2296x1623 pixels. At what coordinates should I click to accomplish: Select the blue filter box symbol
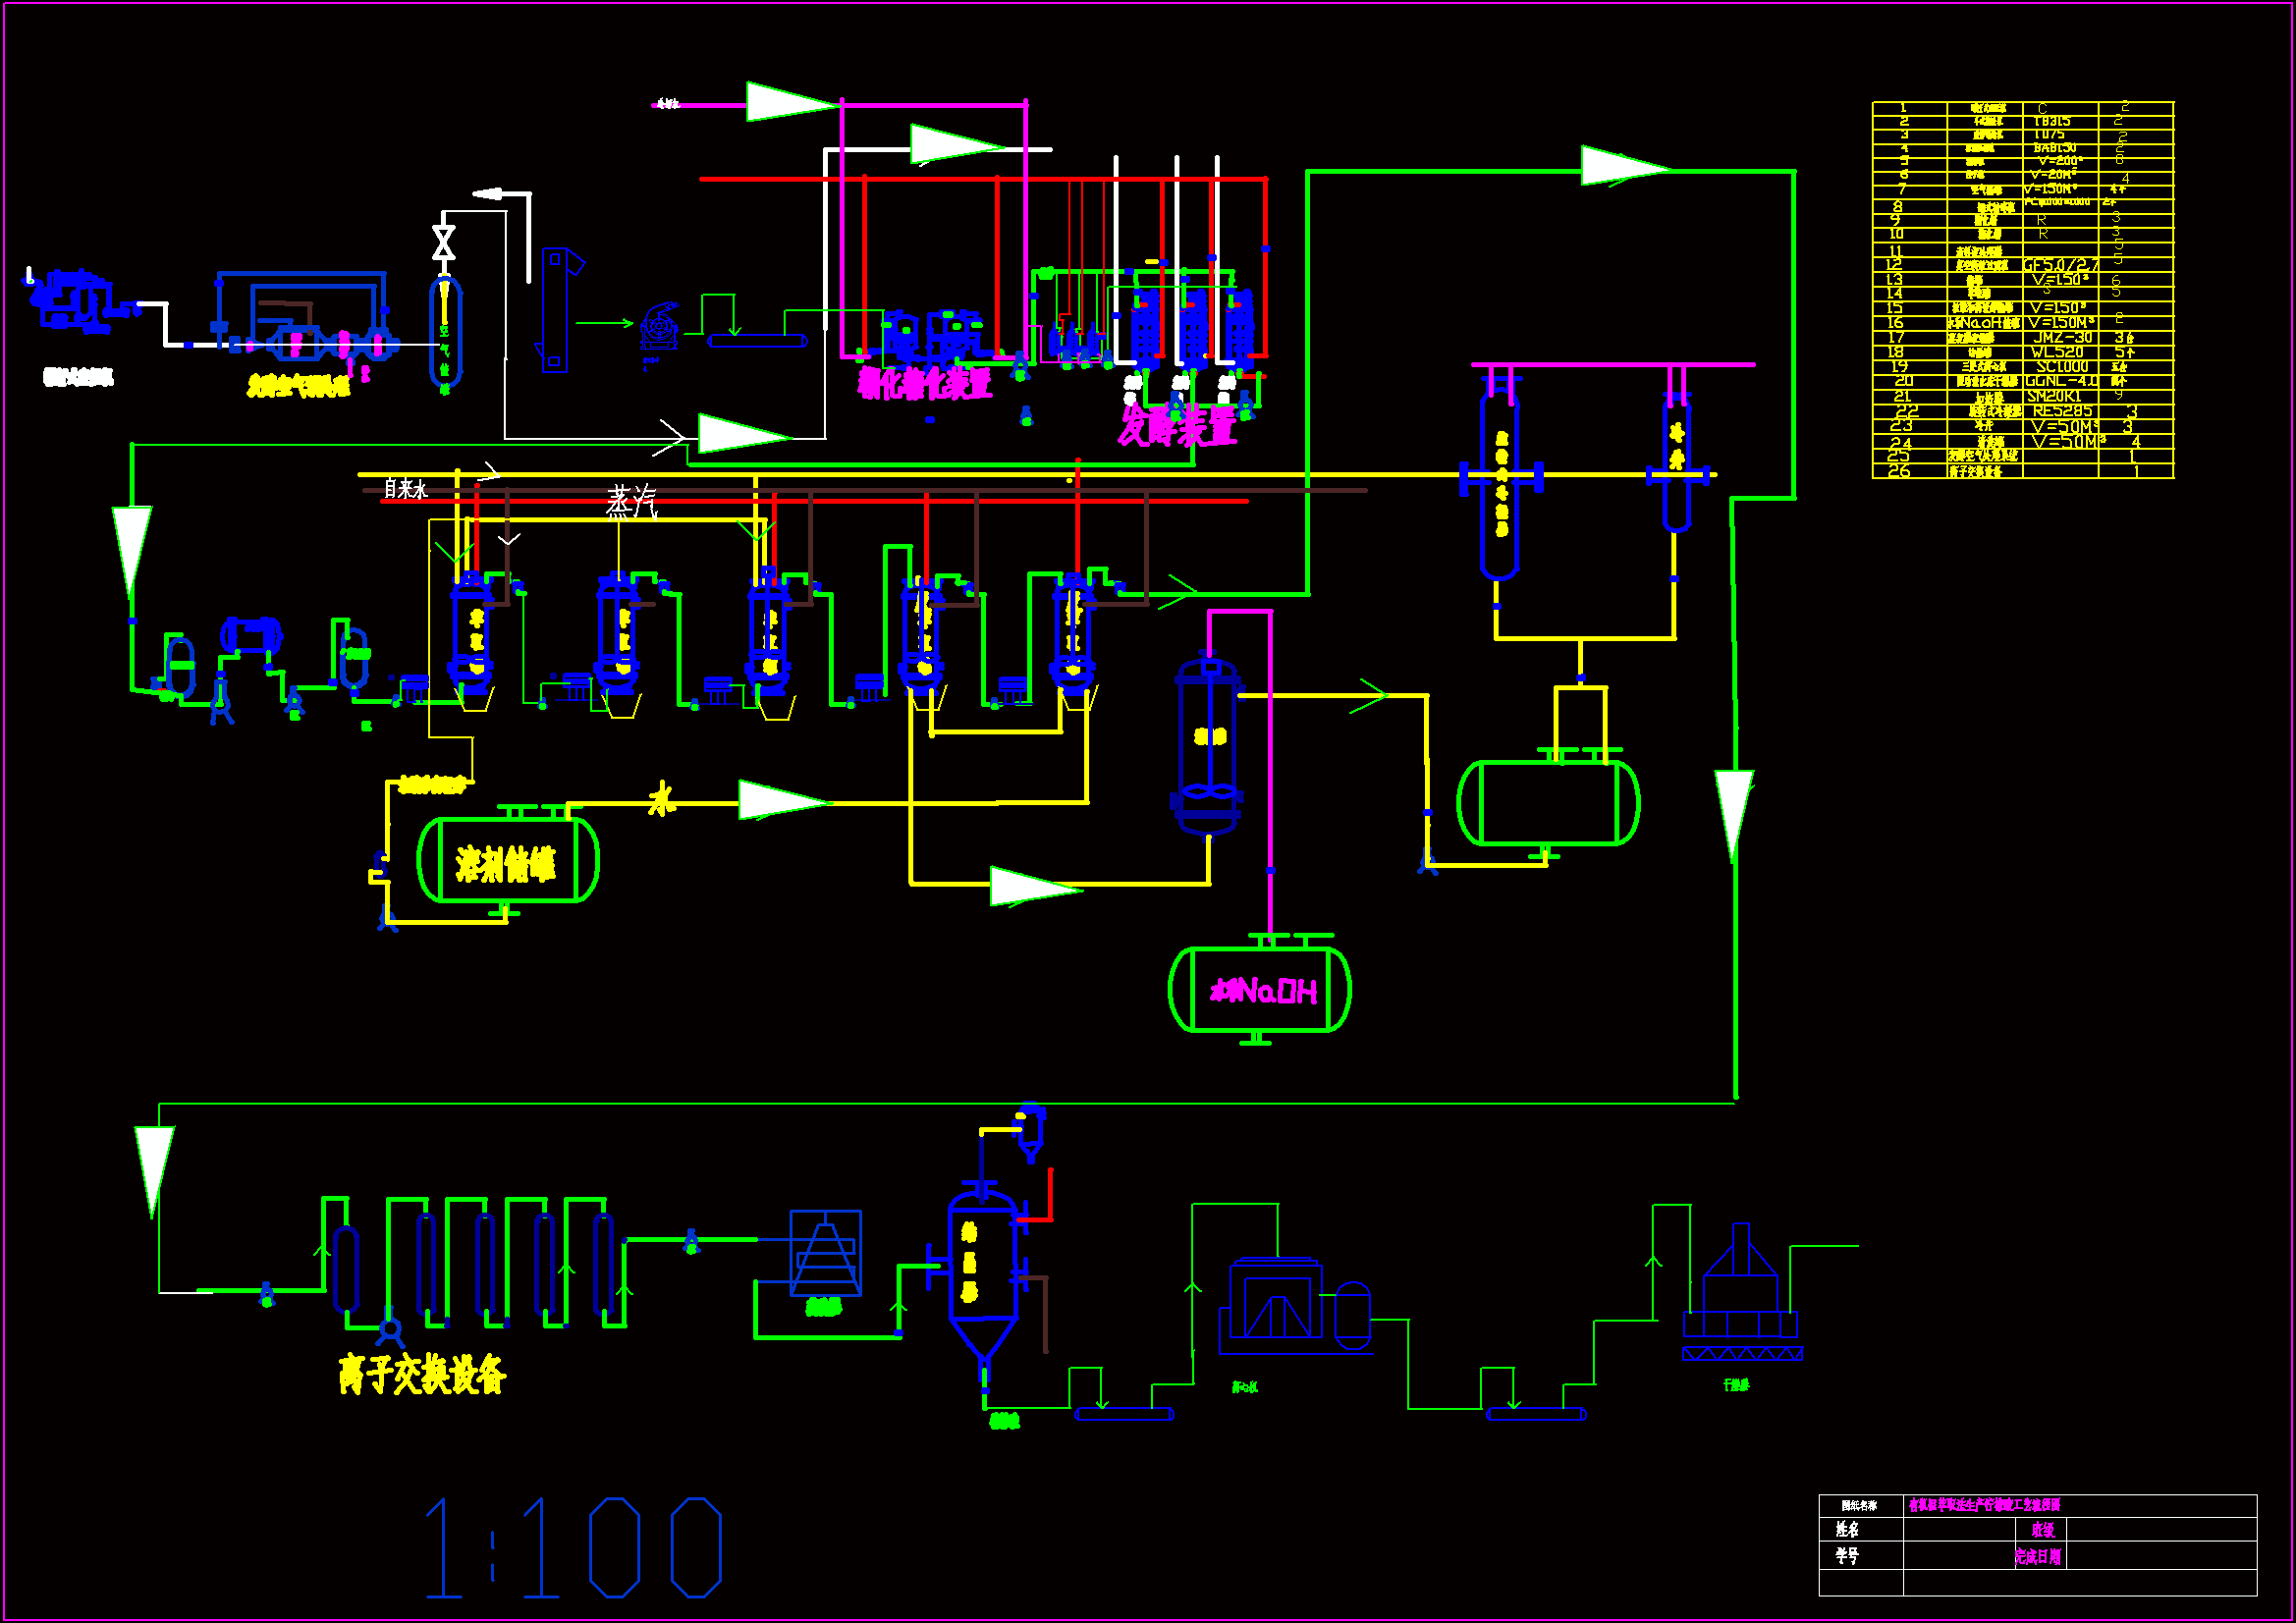(825, 1253)
